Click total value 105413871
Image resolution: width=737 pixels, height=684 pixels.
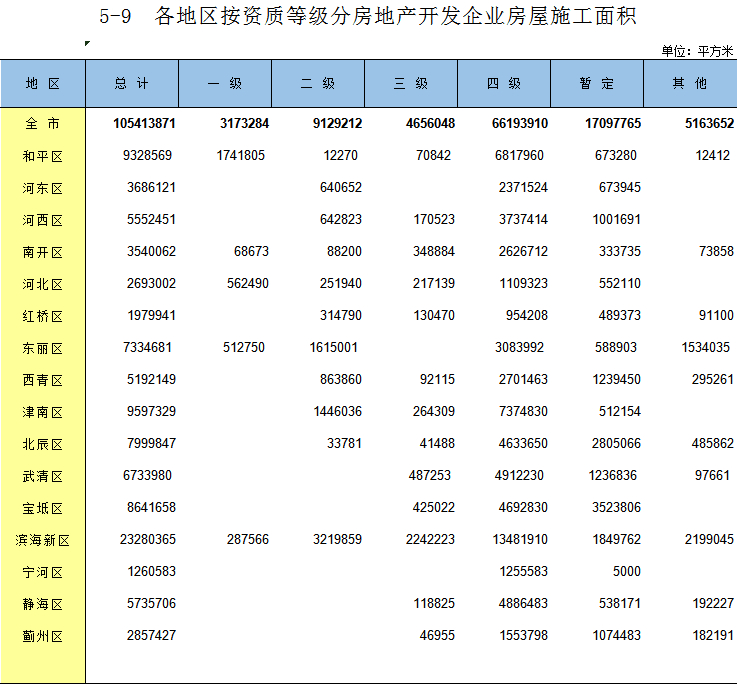point(144,123)
